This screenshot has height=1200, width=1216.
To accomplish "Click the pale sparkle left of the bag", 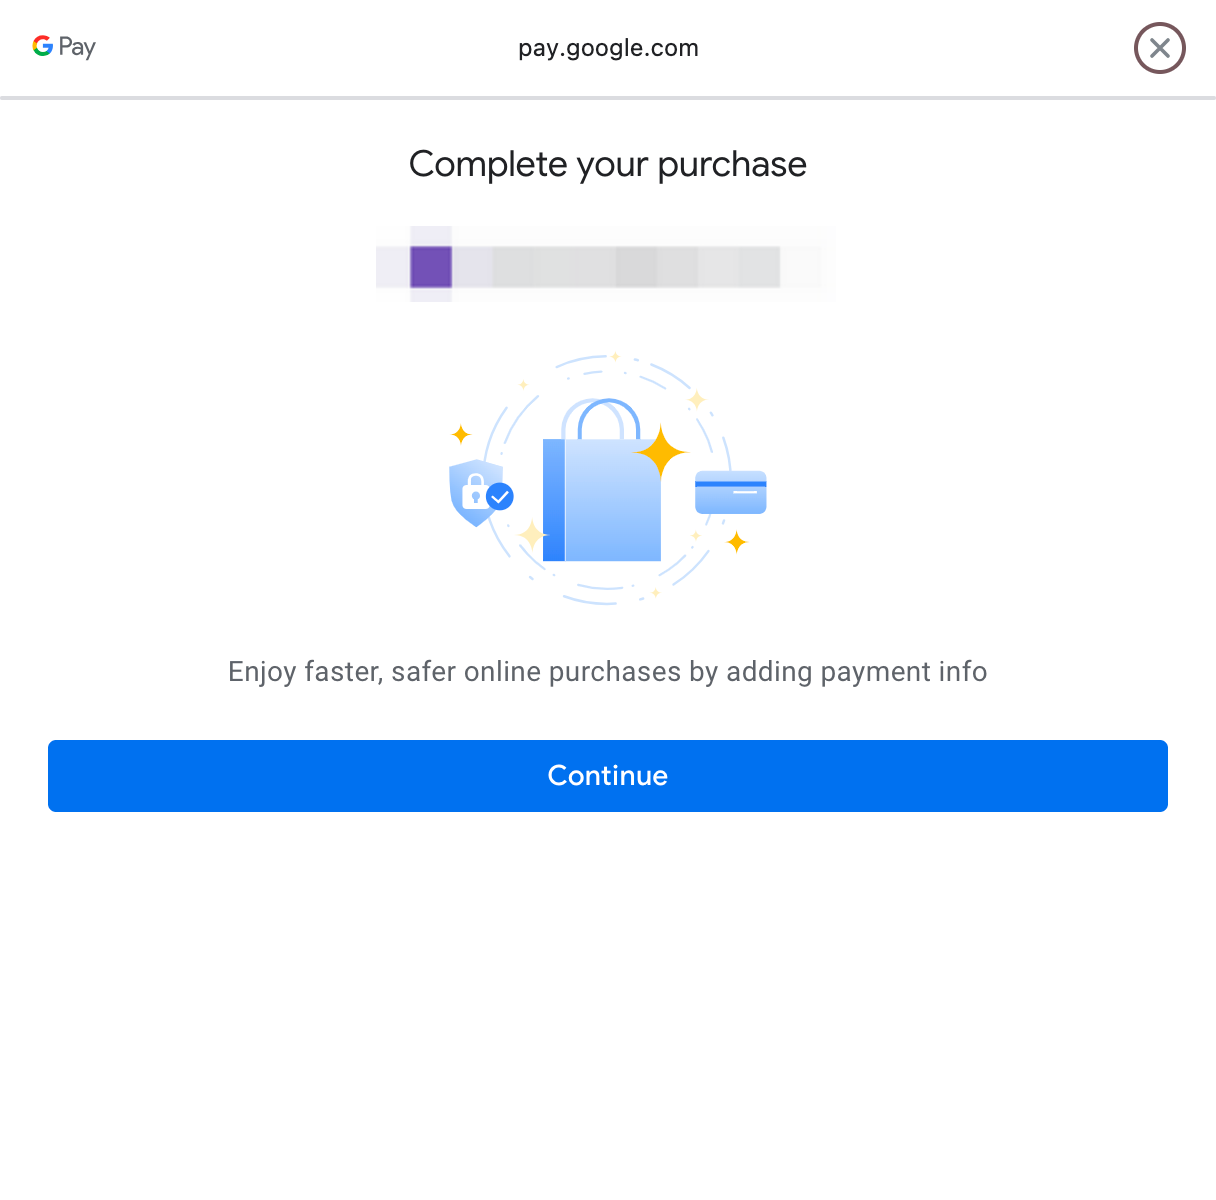I will tap(532, 535).
